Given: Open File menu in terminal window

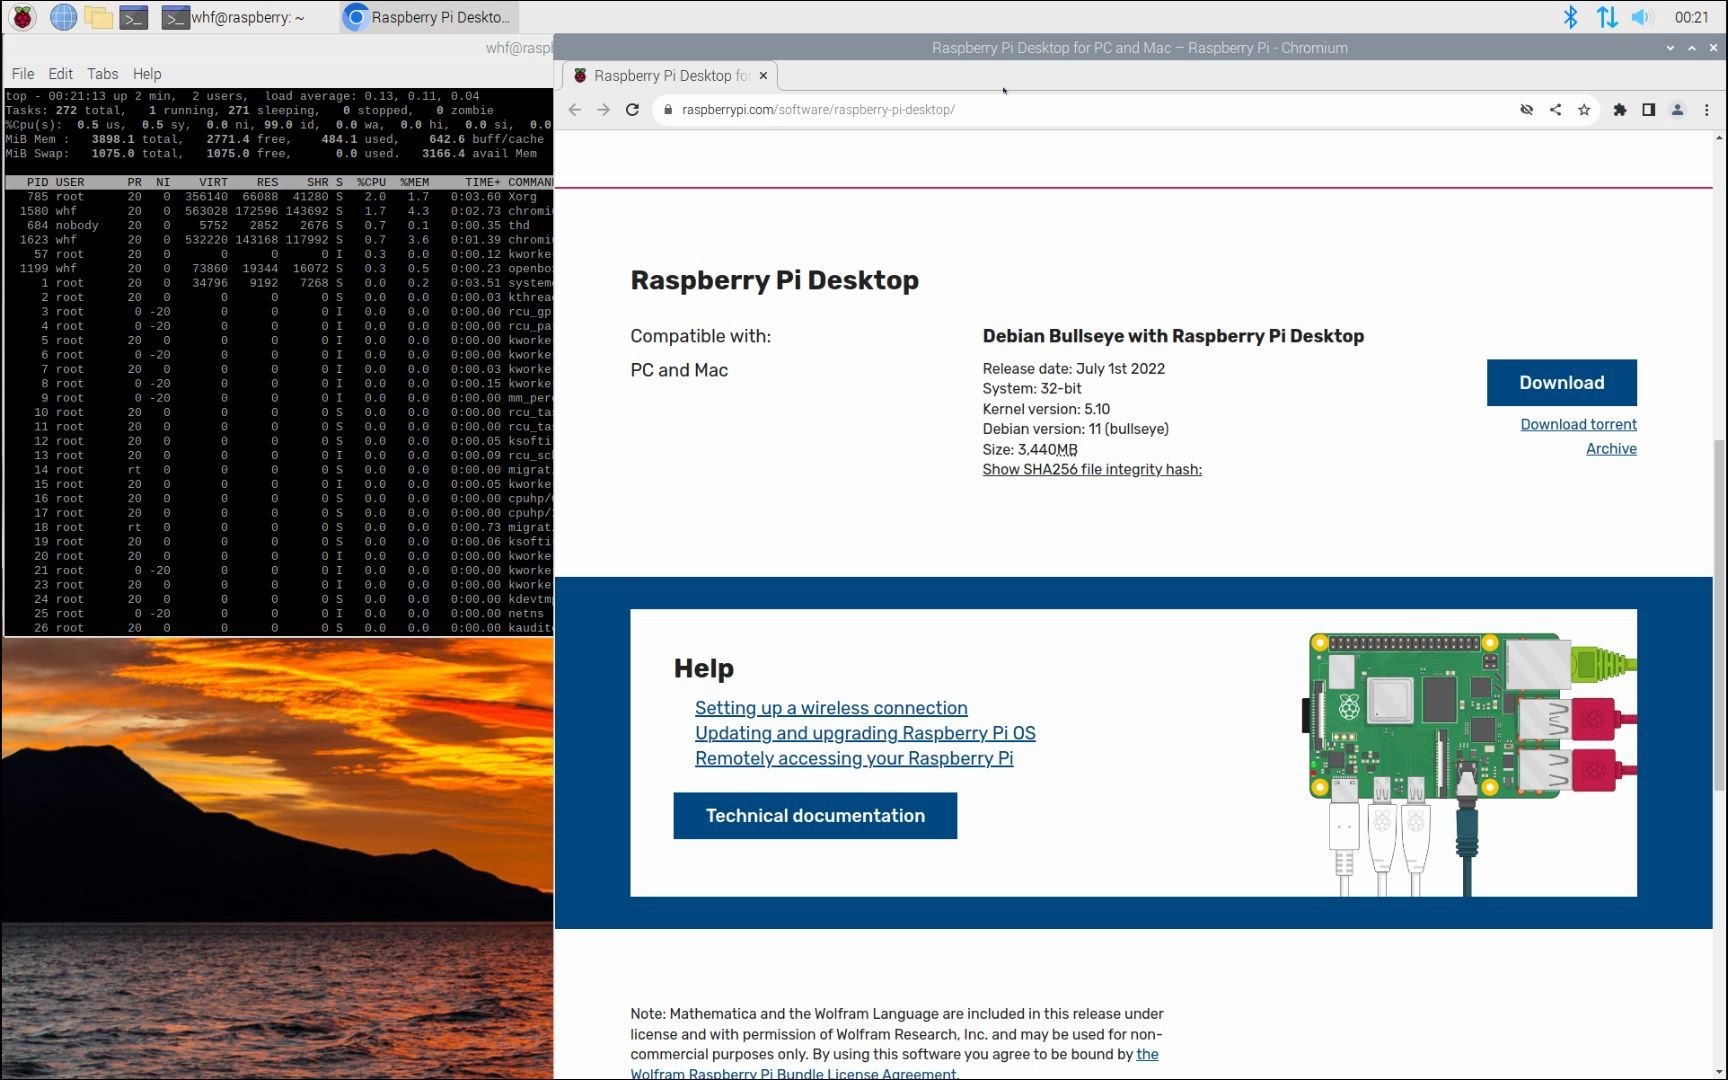Looking at the screenshot, I should (22, 74).
